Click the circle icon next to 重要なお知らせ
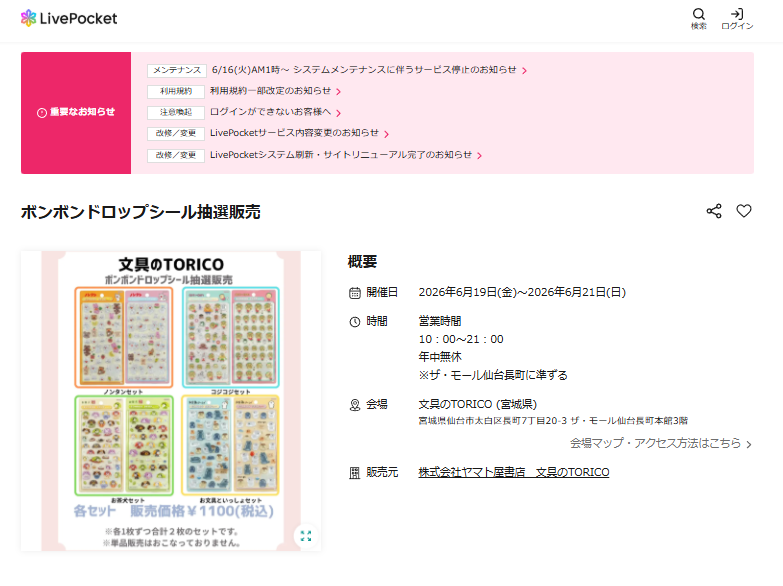Viewport: 783px width, 586px height. coord(42,113)
